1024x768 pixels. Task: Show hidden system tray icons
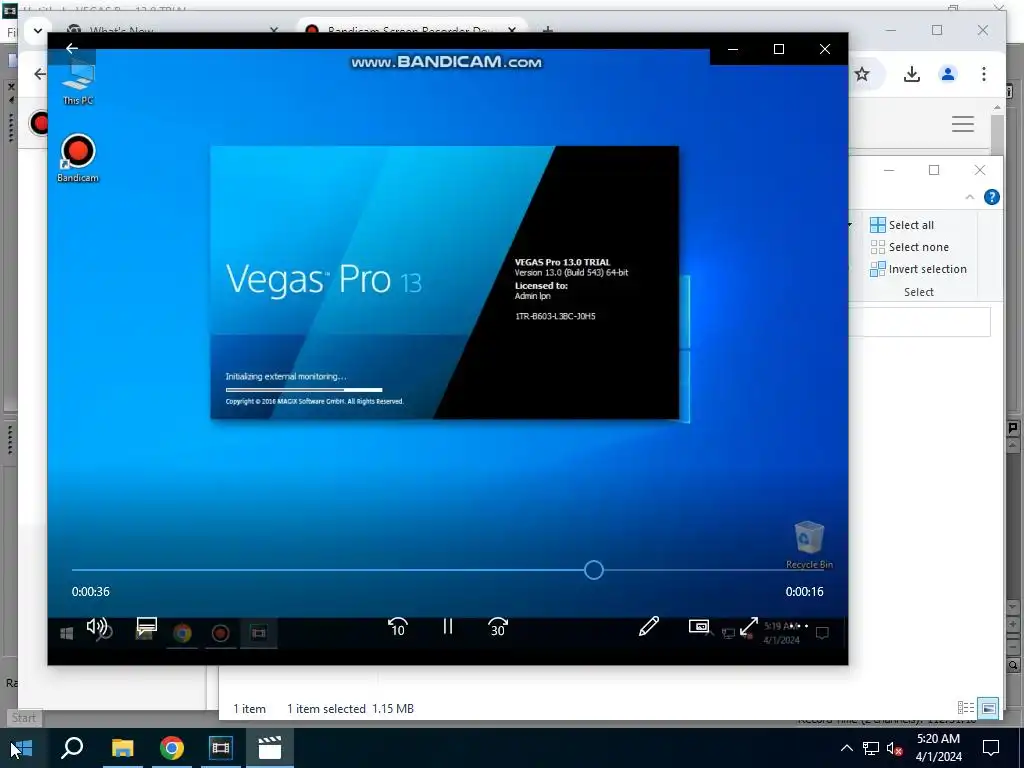pos(846,748)
